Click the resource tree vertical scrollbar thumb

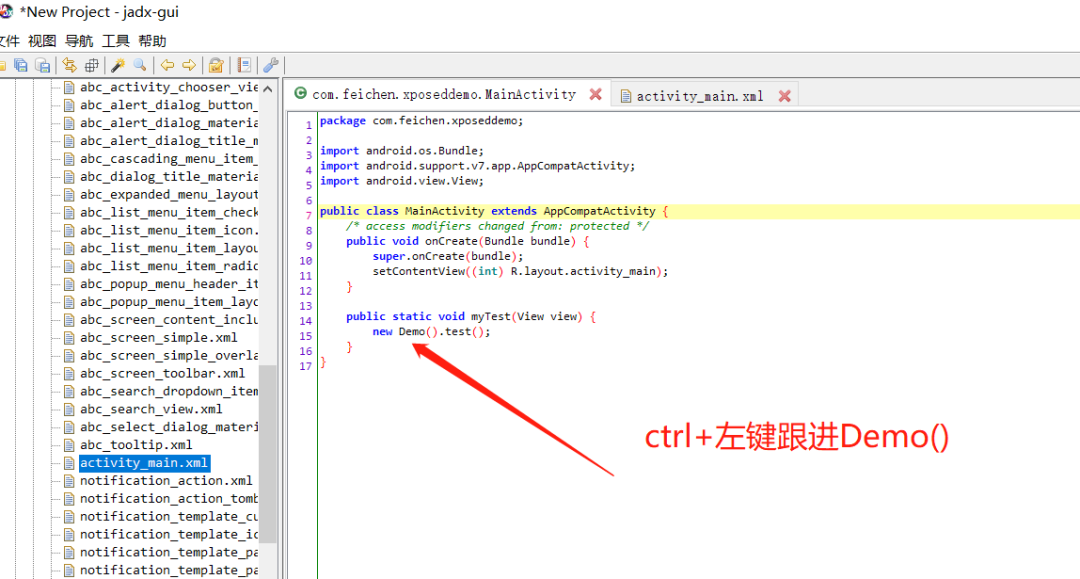point(268,454)
